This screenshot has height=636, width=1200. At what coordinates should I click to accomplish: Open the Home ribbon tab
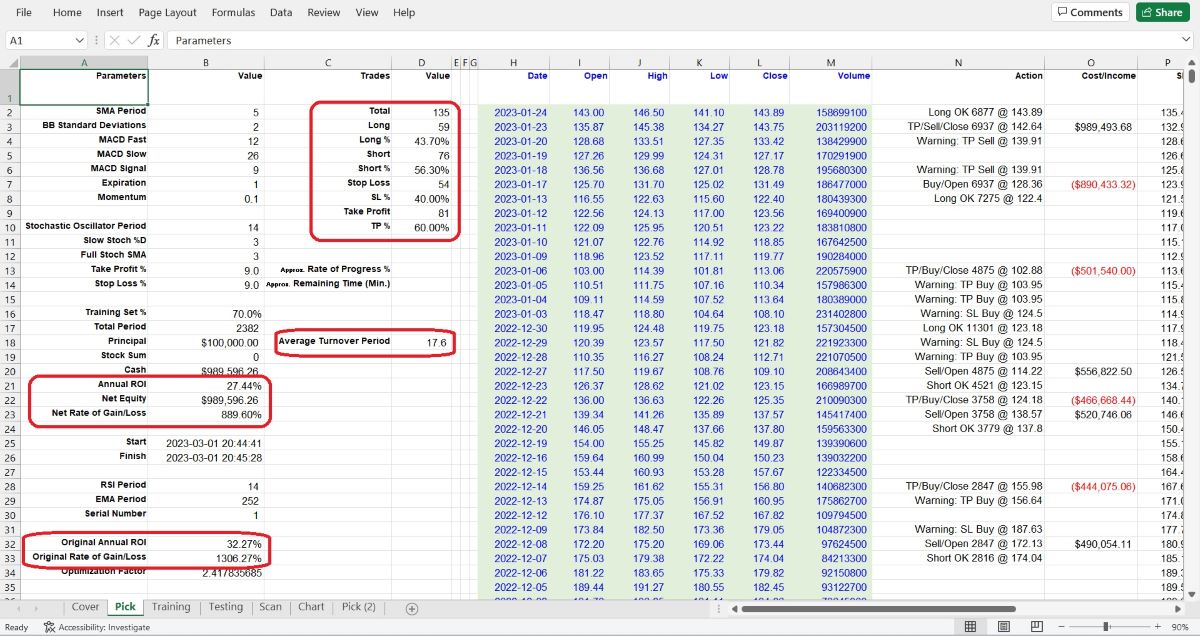[67, 12]
